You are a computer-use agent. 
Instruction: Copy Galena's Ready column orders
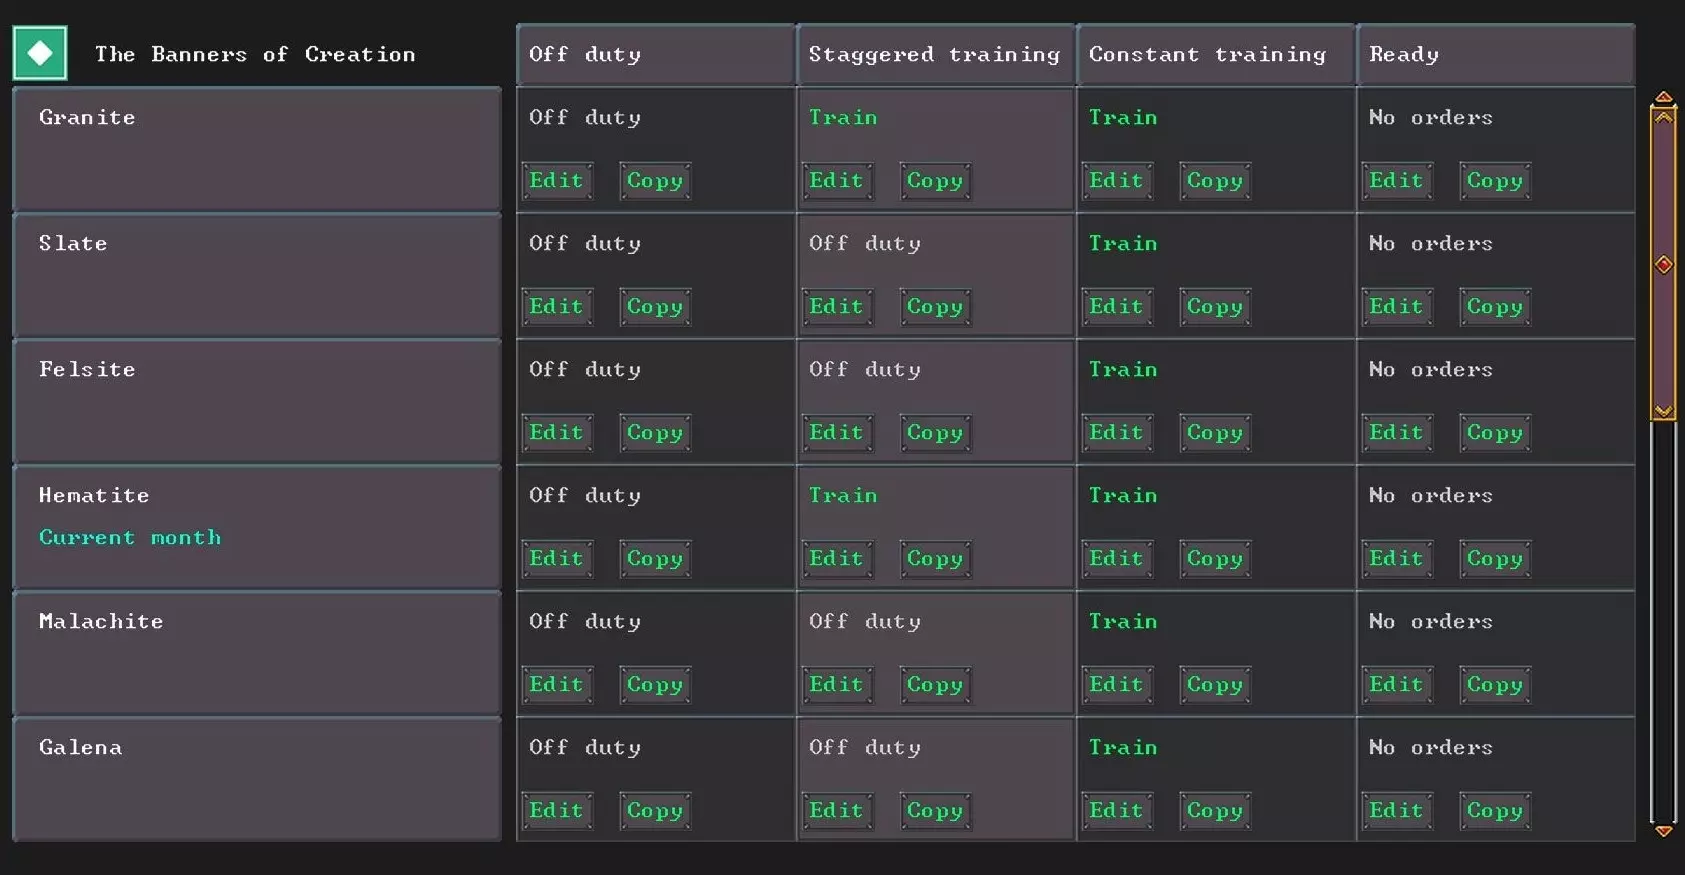(1494, 811)
